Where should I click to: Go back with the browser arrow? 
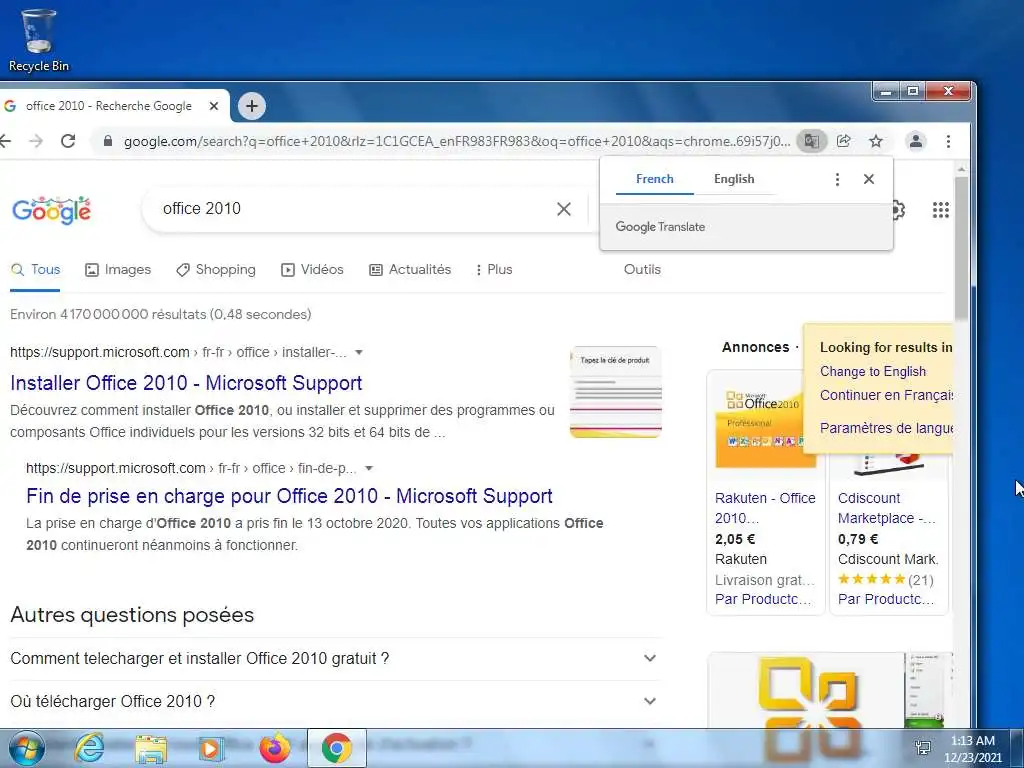5,141
